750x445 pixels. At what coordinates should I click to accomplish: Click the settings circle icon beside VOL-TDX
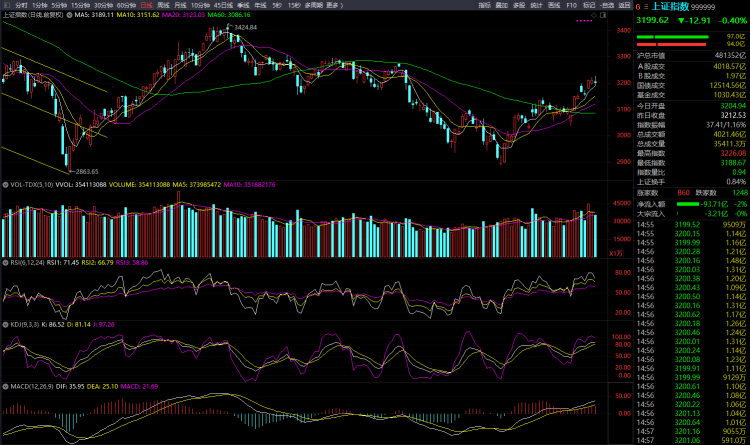(x=6, y=185)
